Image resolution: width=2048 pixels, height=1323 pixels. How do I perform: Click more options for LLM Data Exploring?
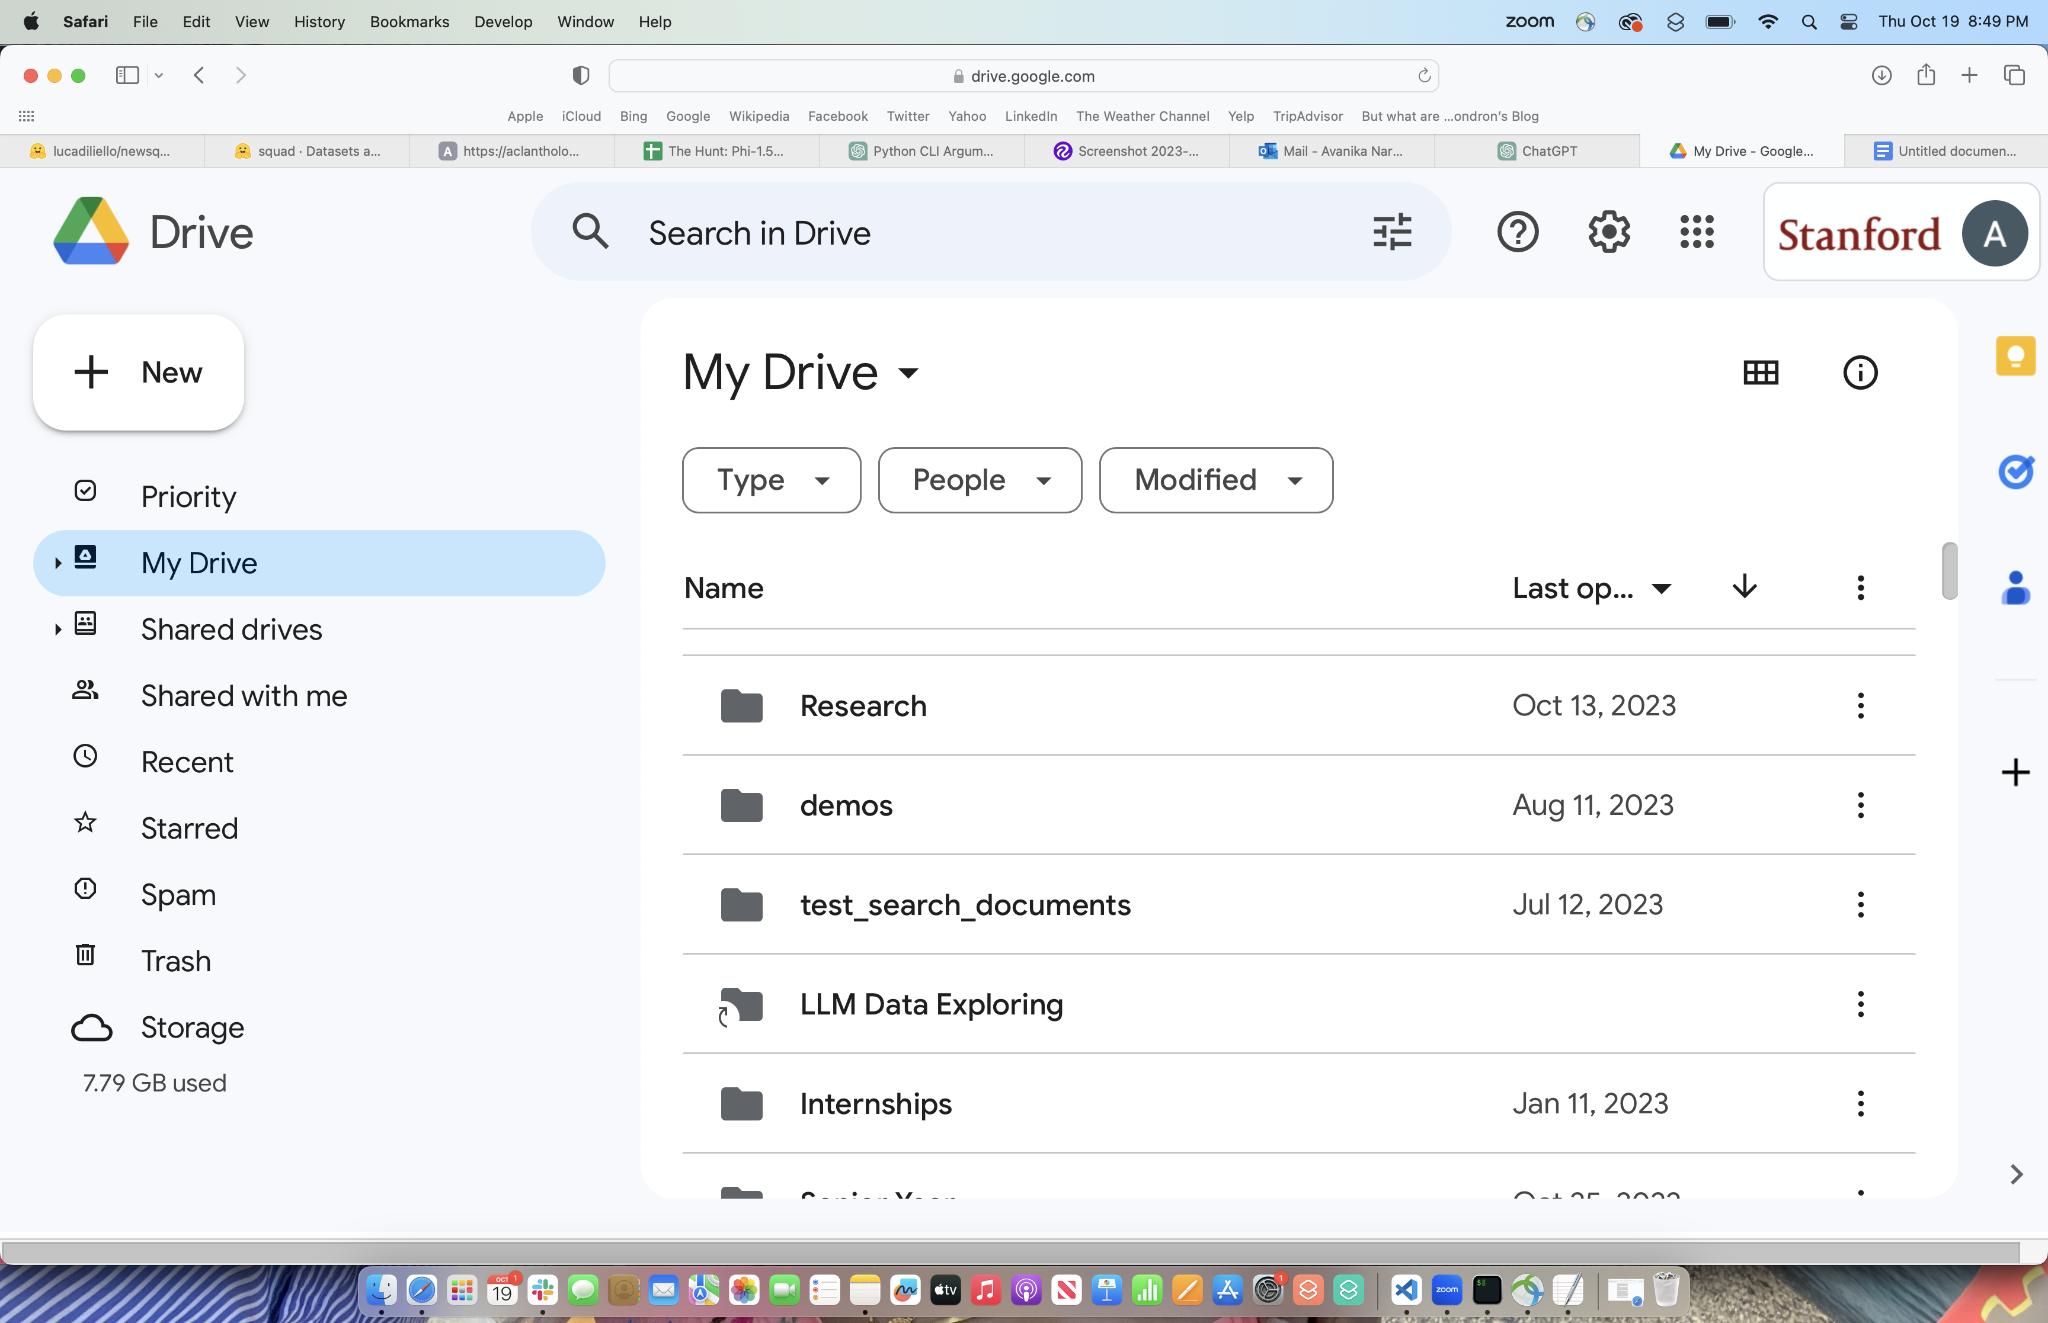point(1861,1003)
